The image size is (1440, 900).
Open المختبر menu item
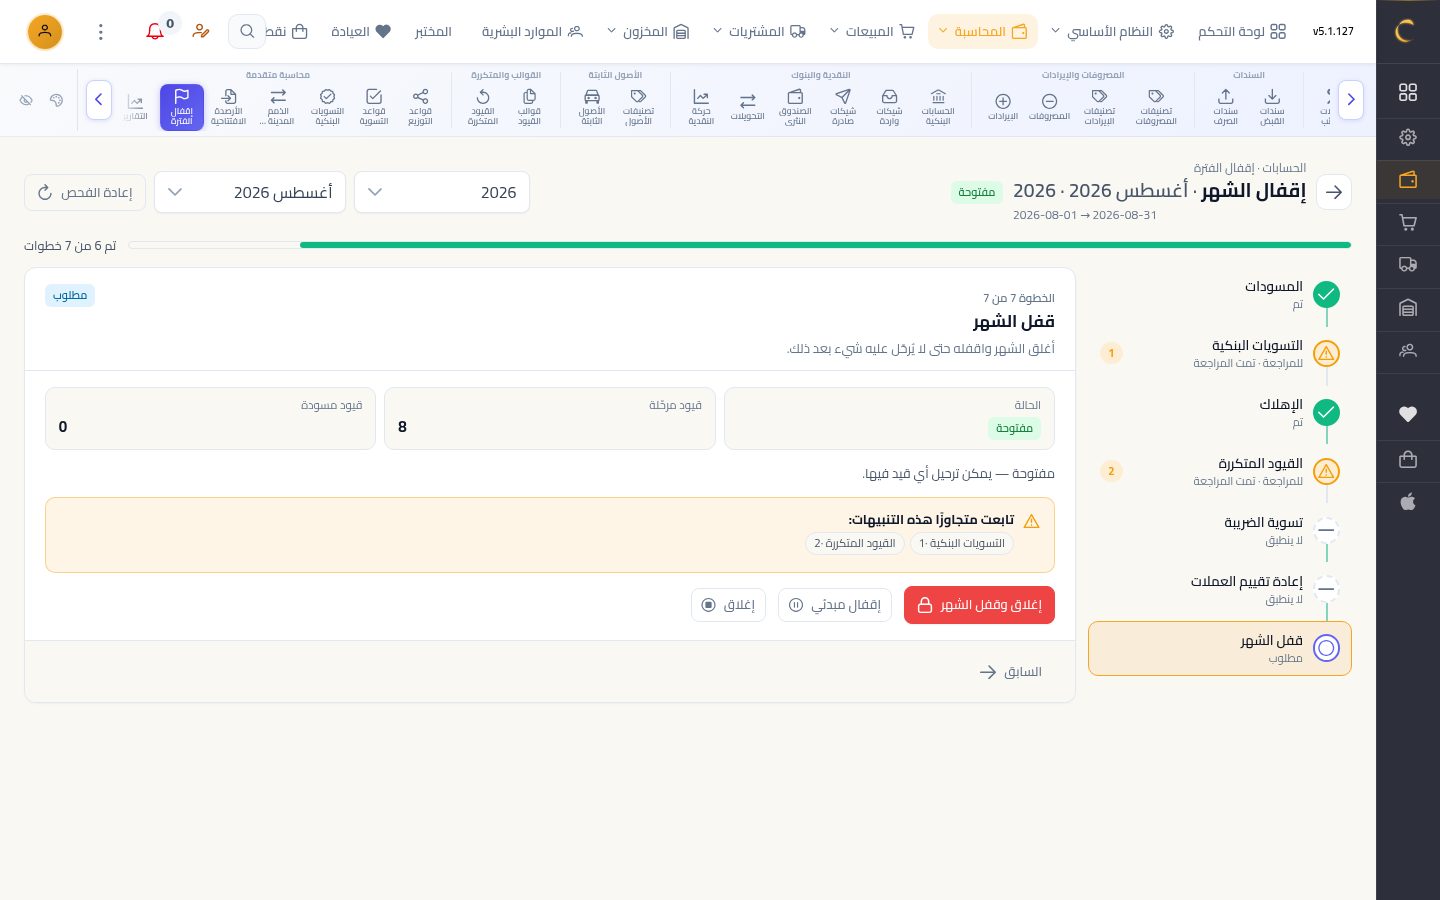[x=433, y=32]
